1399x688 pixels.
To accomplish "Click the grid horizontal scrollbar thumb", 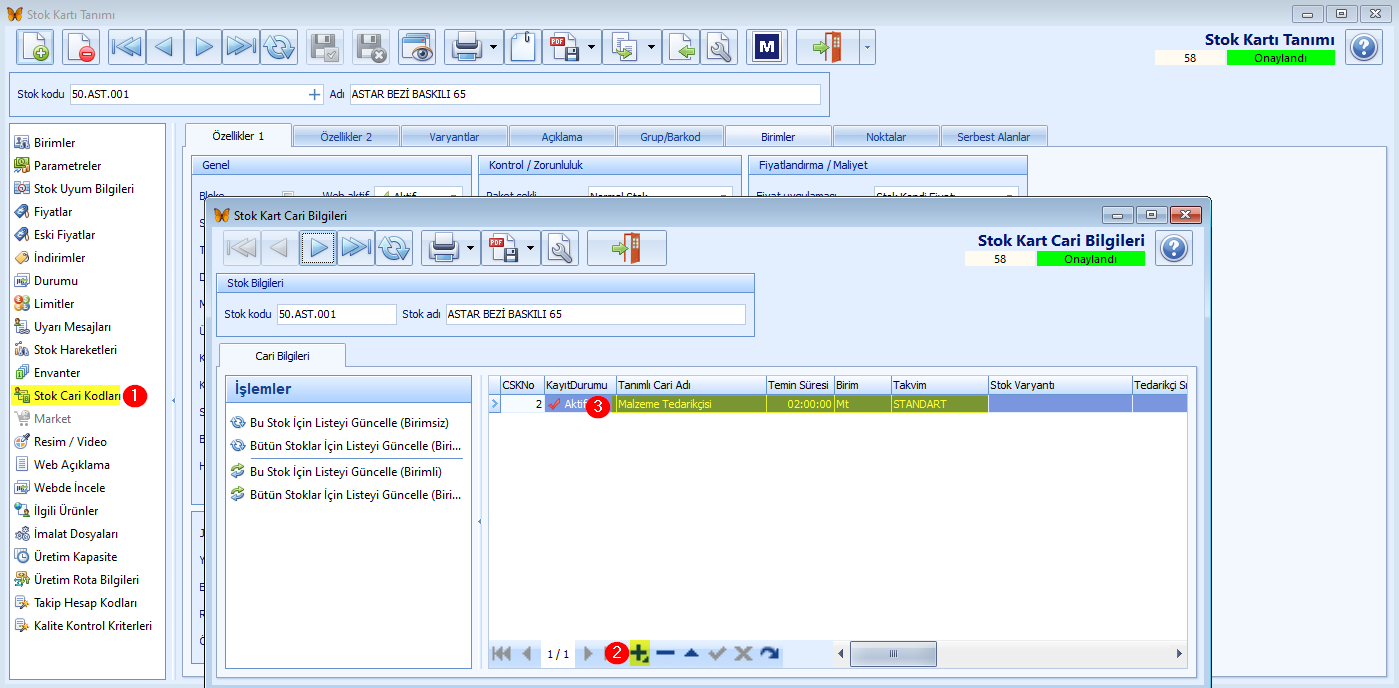I will (x=893, y=653).
